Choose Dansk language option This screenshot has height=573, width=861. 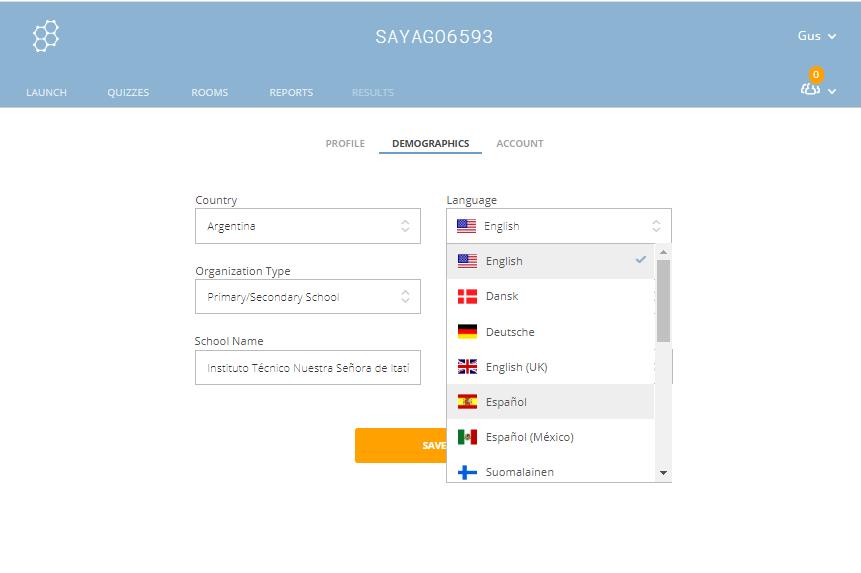point(550,296)
